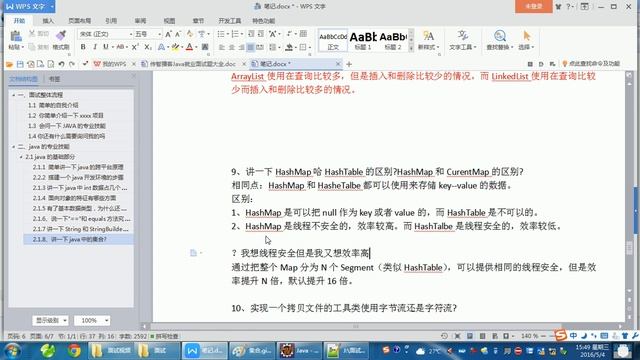
Task: Toggle bold formatting
Action: click(83, 47)
